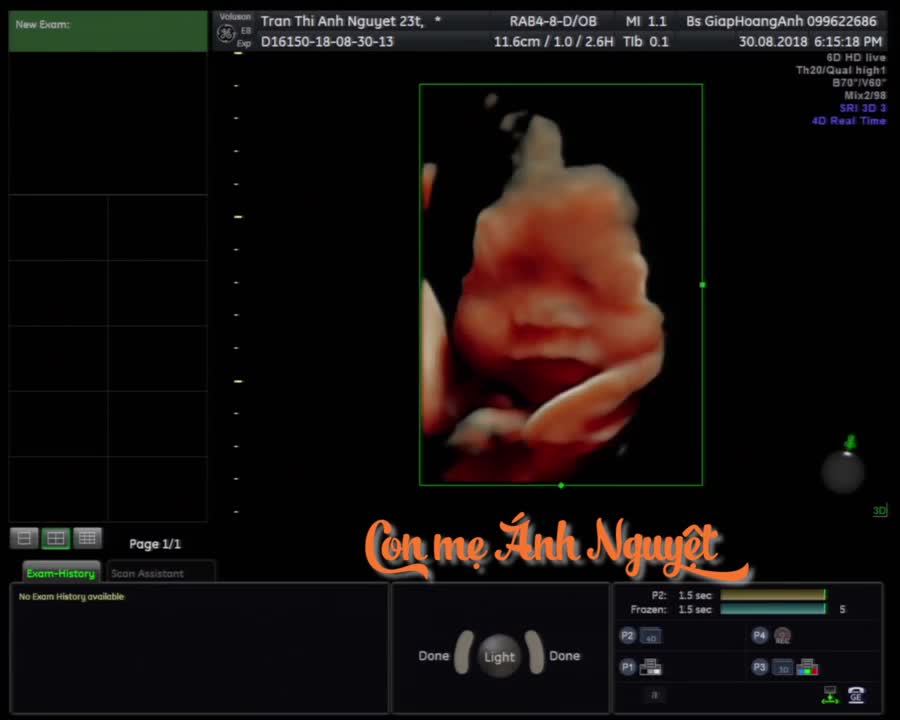Screen dimensions: 900x720
Task: Click doctor name 'Bs GiapHoangAnh 099622686'
Action: (781, 21)
